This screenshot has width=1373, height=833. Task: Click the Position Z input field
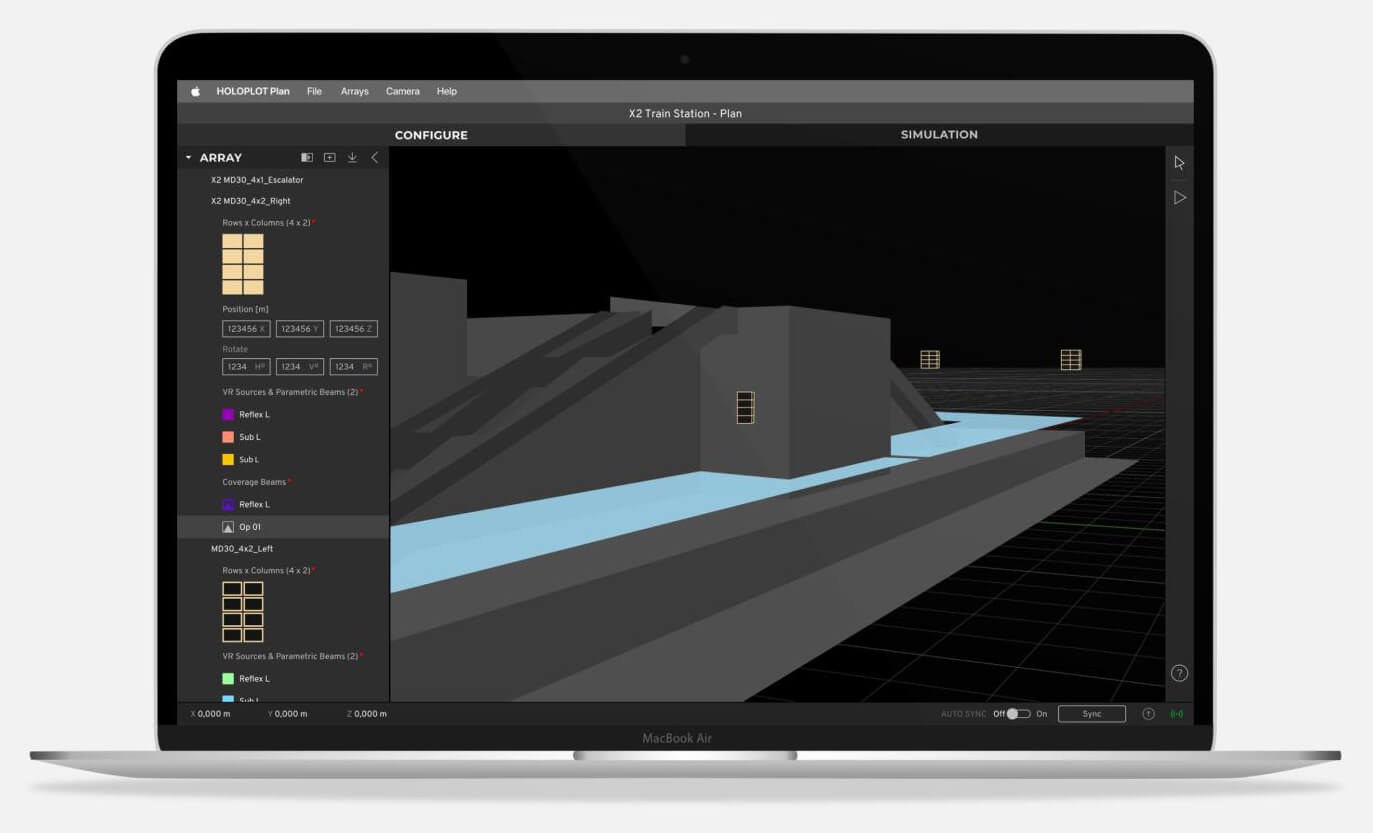pos(354,329)
